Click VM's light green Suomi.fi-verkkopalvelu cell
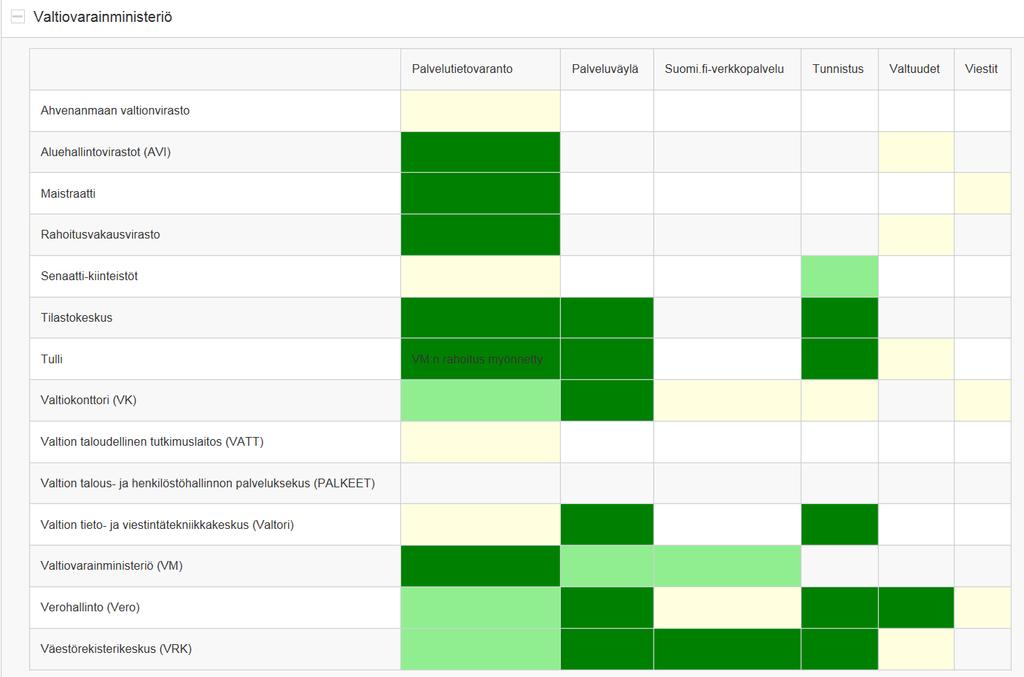Screen dimensions: 1024x677 pos(728,566)
